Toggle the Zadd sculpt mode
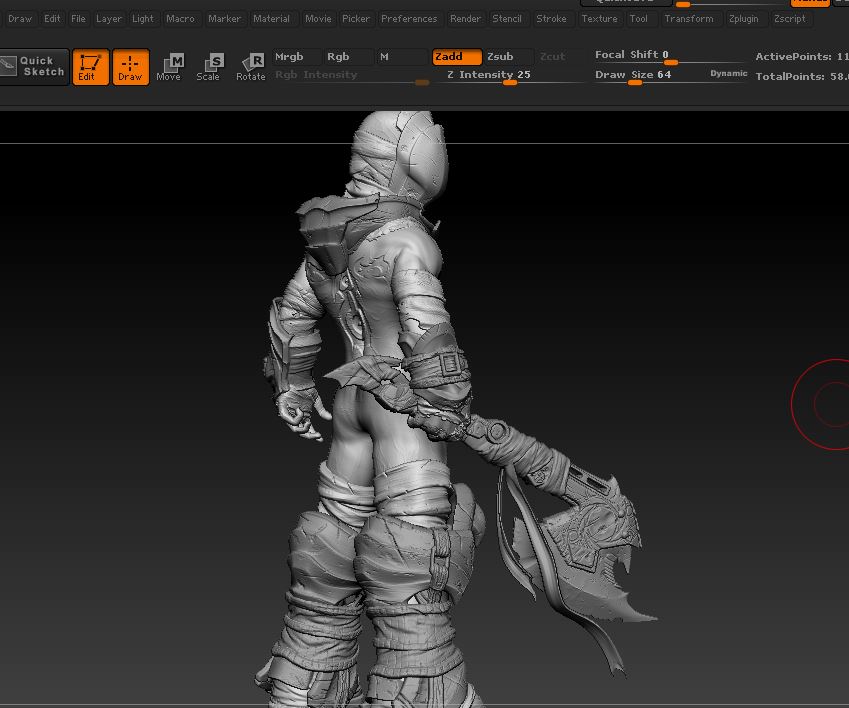 [456, 57]
